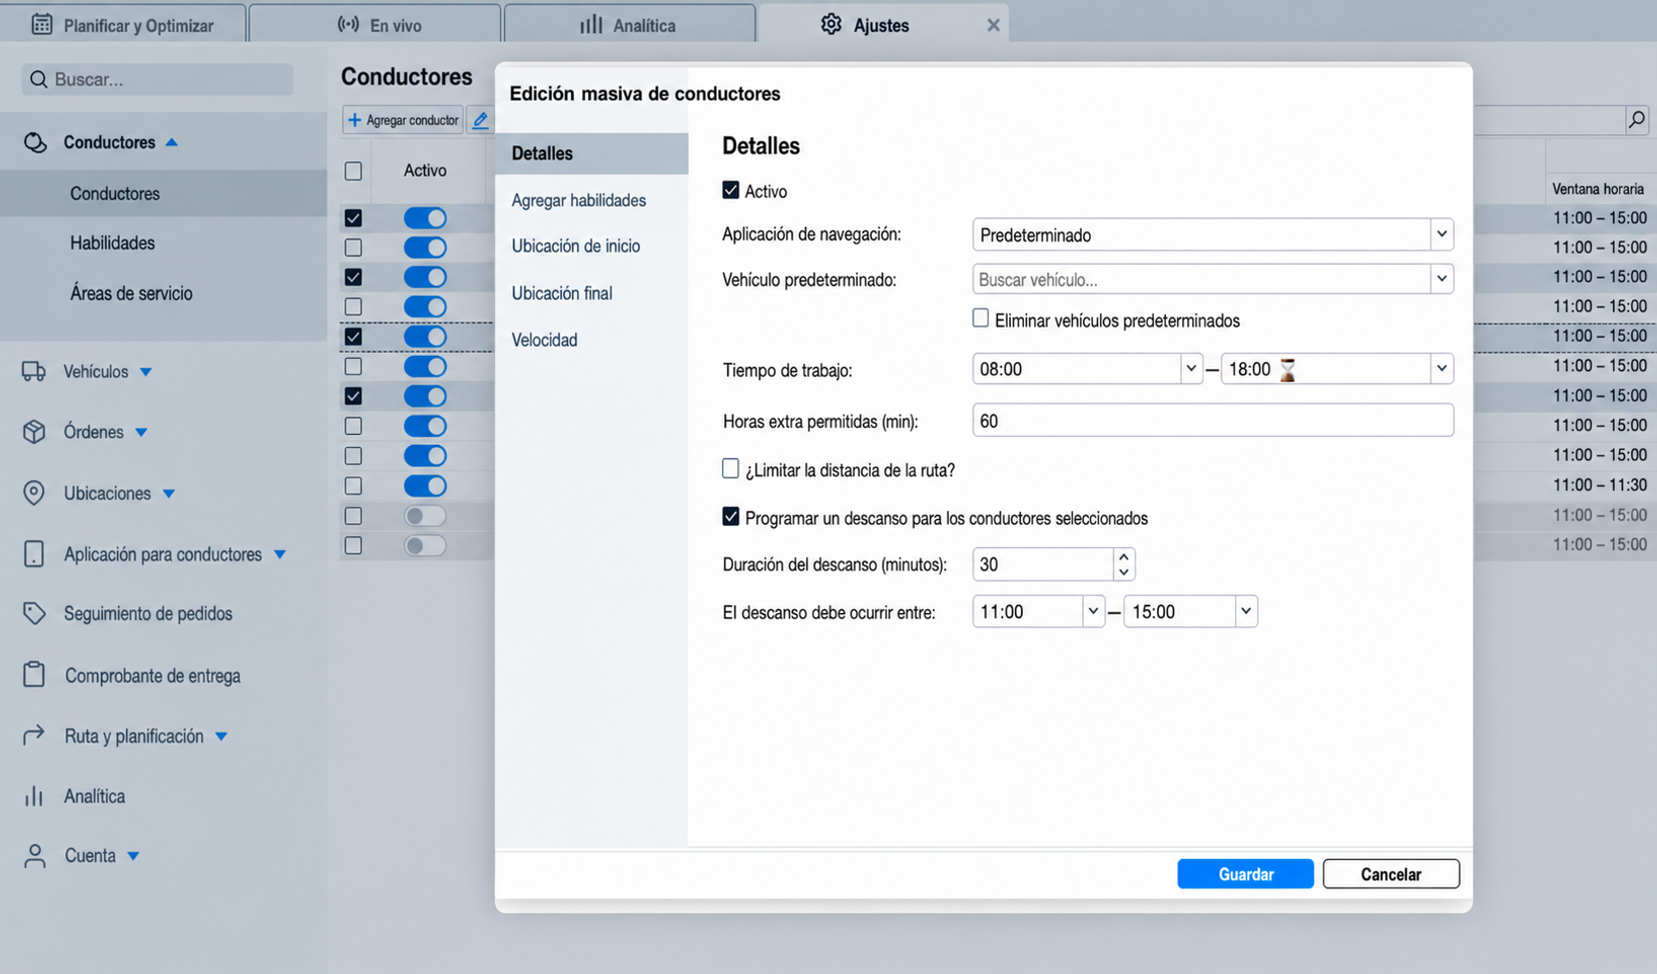The width and height of the screenshot is (1657, 974).
Task: Uncheck Programar un descanso para los conductores
Action: (731, 517)
